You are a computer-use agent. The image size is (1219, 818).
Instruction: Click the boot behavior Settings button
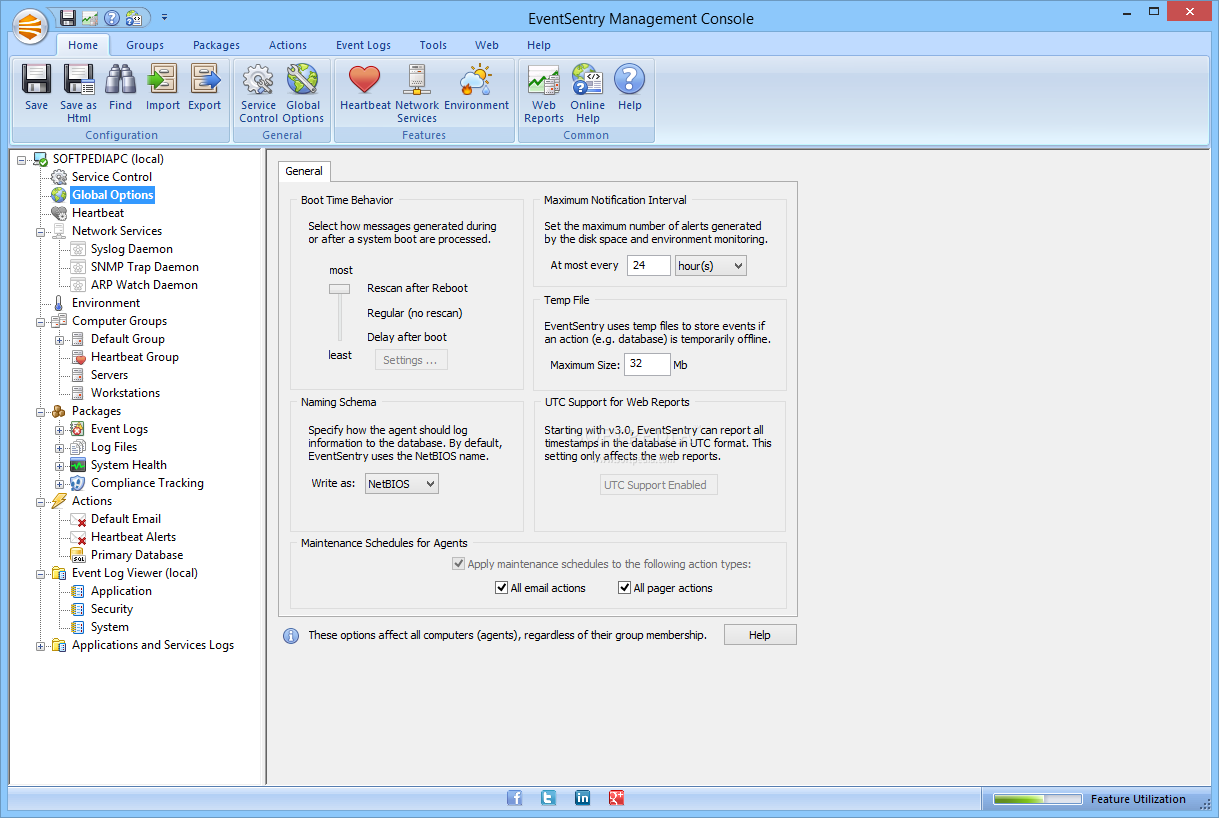coord(410,360)
